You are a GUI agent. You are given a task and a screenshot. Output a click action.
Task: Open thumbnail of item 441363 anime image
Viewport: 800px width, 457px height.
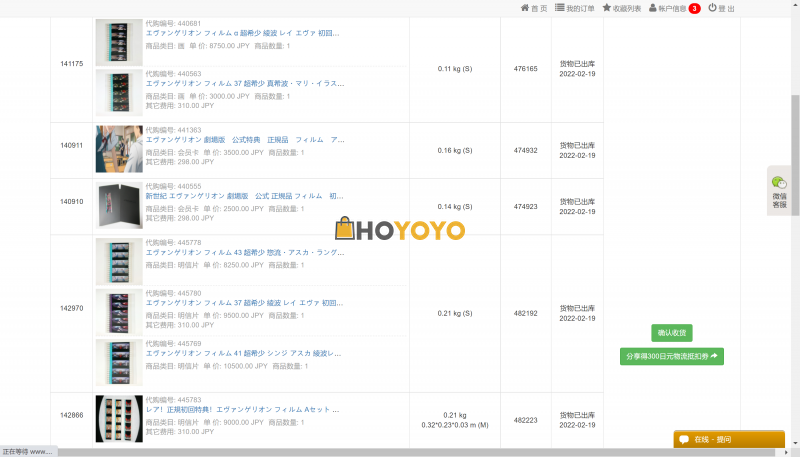[x=119, y=149]
